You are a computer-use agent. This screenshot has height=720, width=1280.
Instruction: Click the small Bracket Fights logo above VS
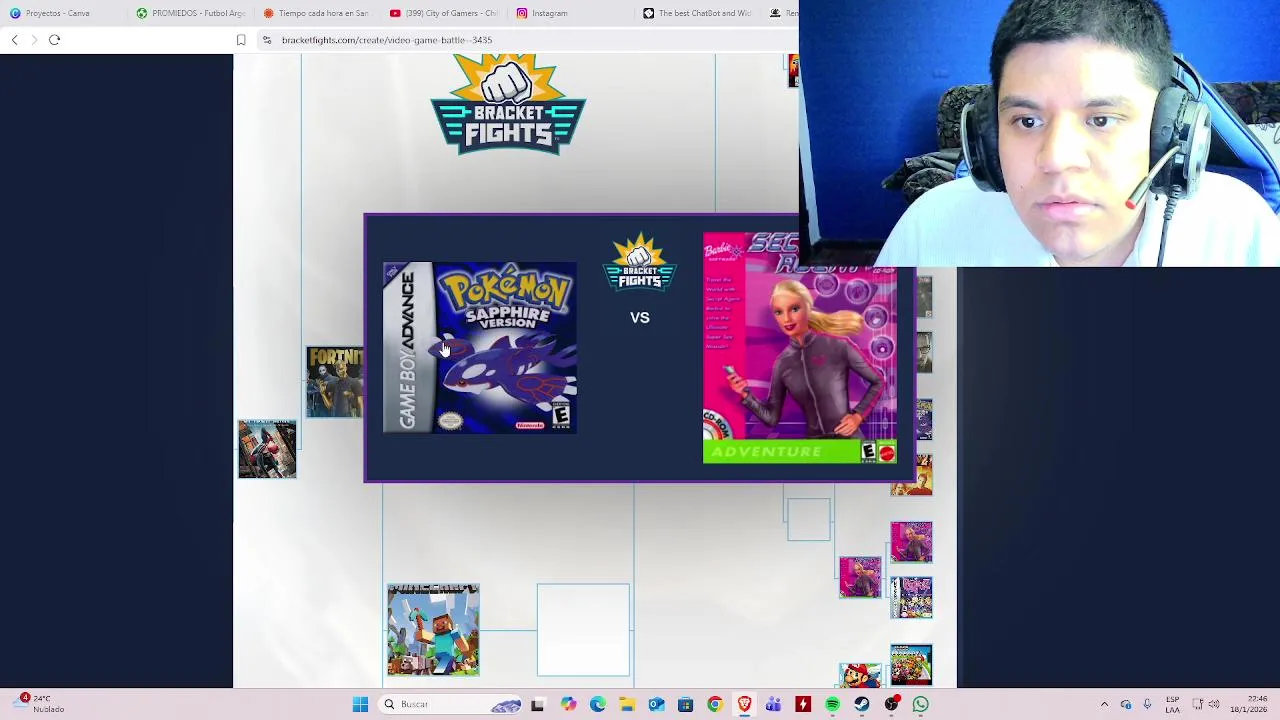click(x=640, y=262)
